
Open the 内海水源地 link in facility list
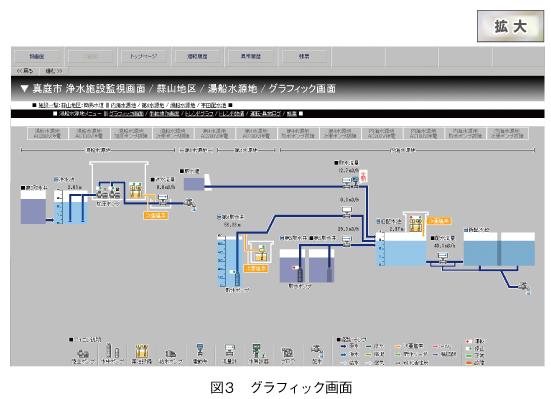123,105
